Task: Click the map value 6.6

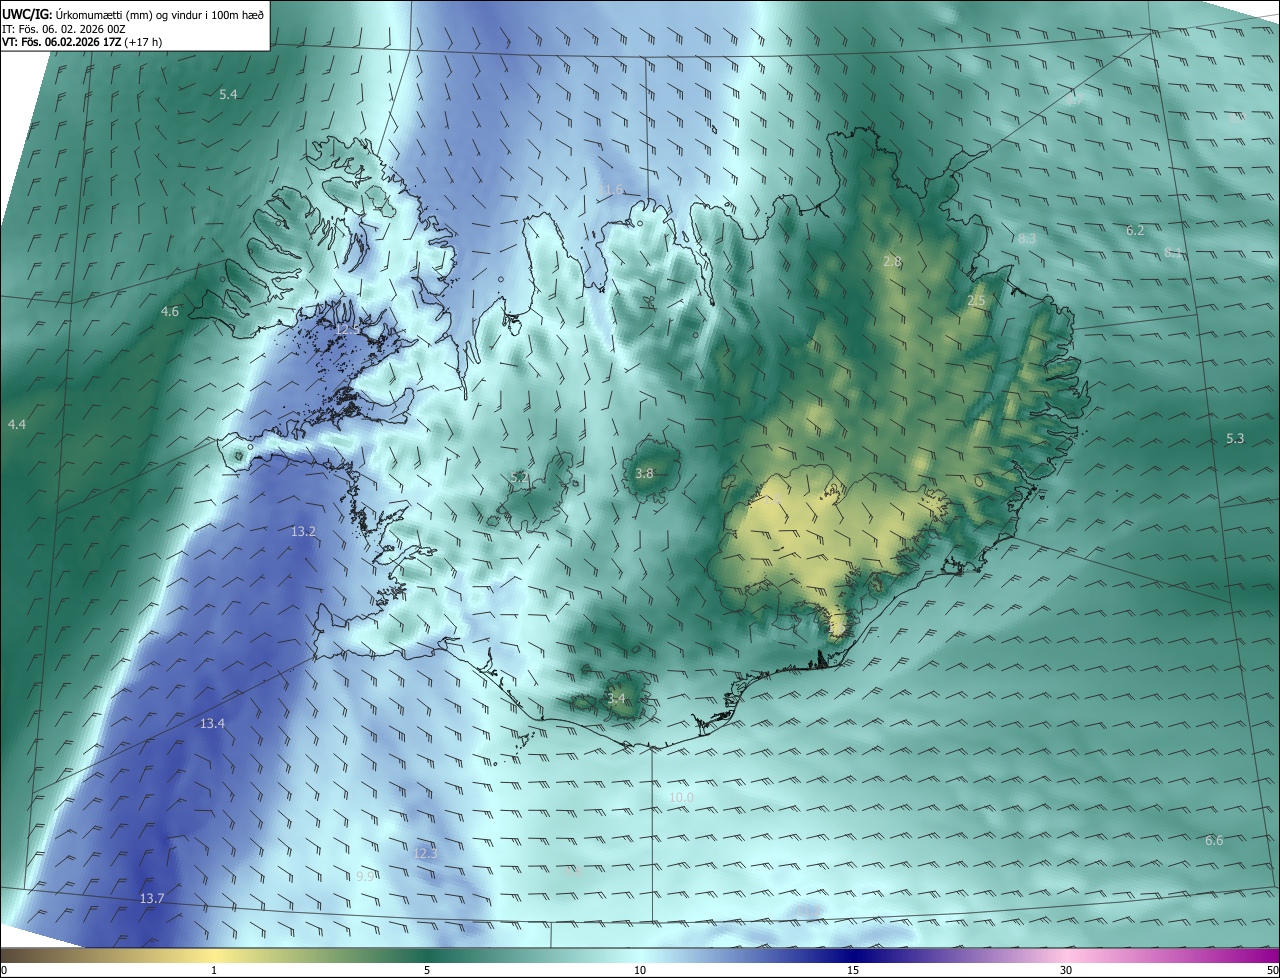Action: coord(1214,841)
